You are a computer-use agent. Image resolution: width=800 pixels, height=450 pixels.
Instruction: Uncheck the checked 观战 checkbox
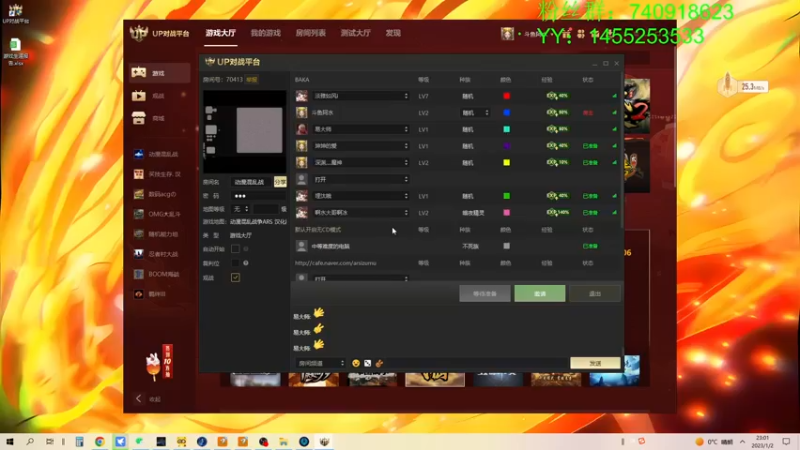[235, 278]
